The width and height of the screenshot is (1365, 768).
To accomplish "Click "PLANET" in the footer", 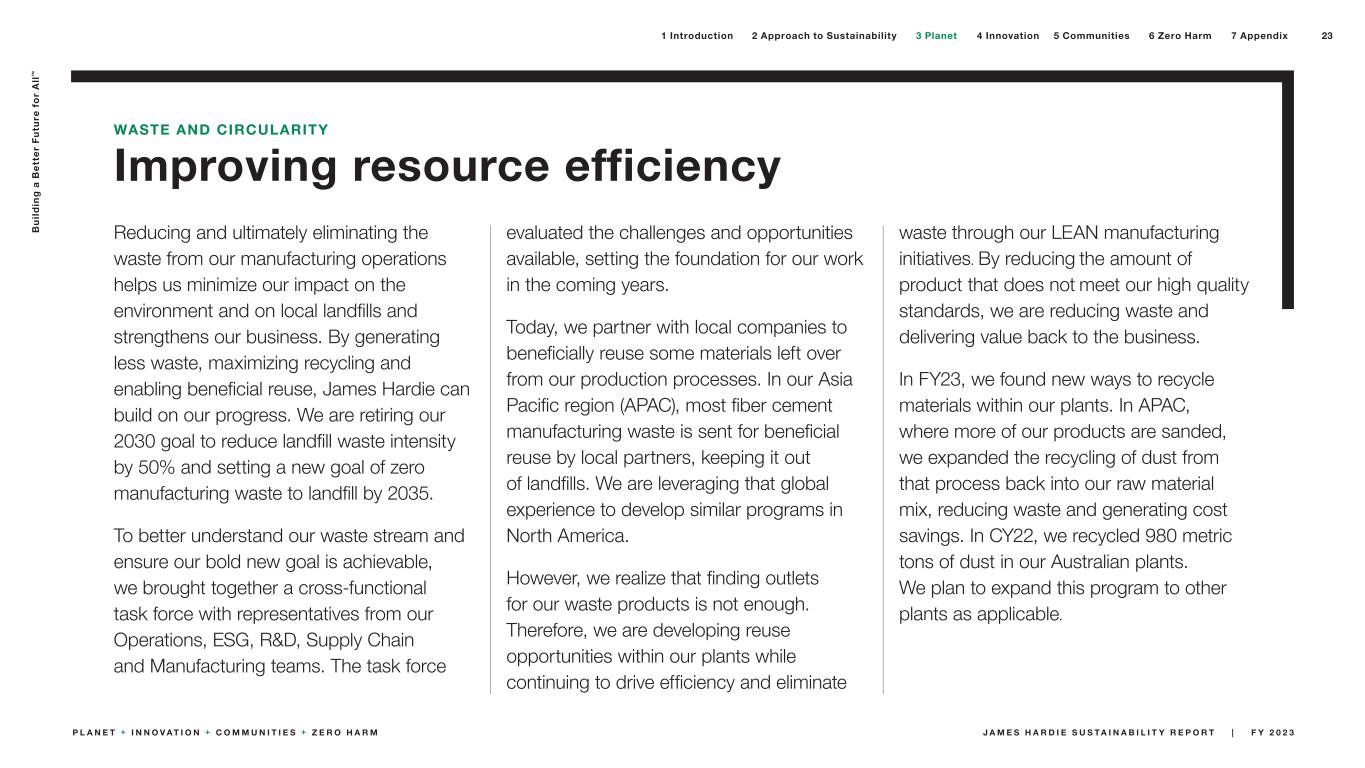I will (93, 733).
